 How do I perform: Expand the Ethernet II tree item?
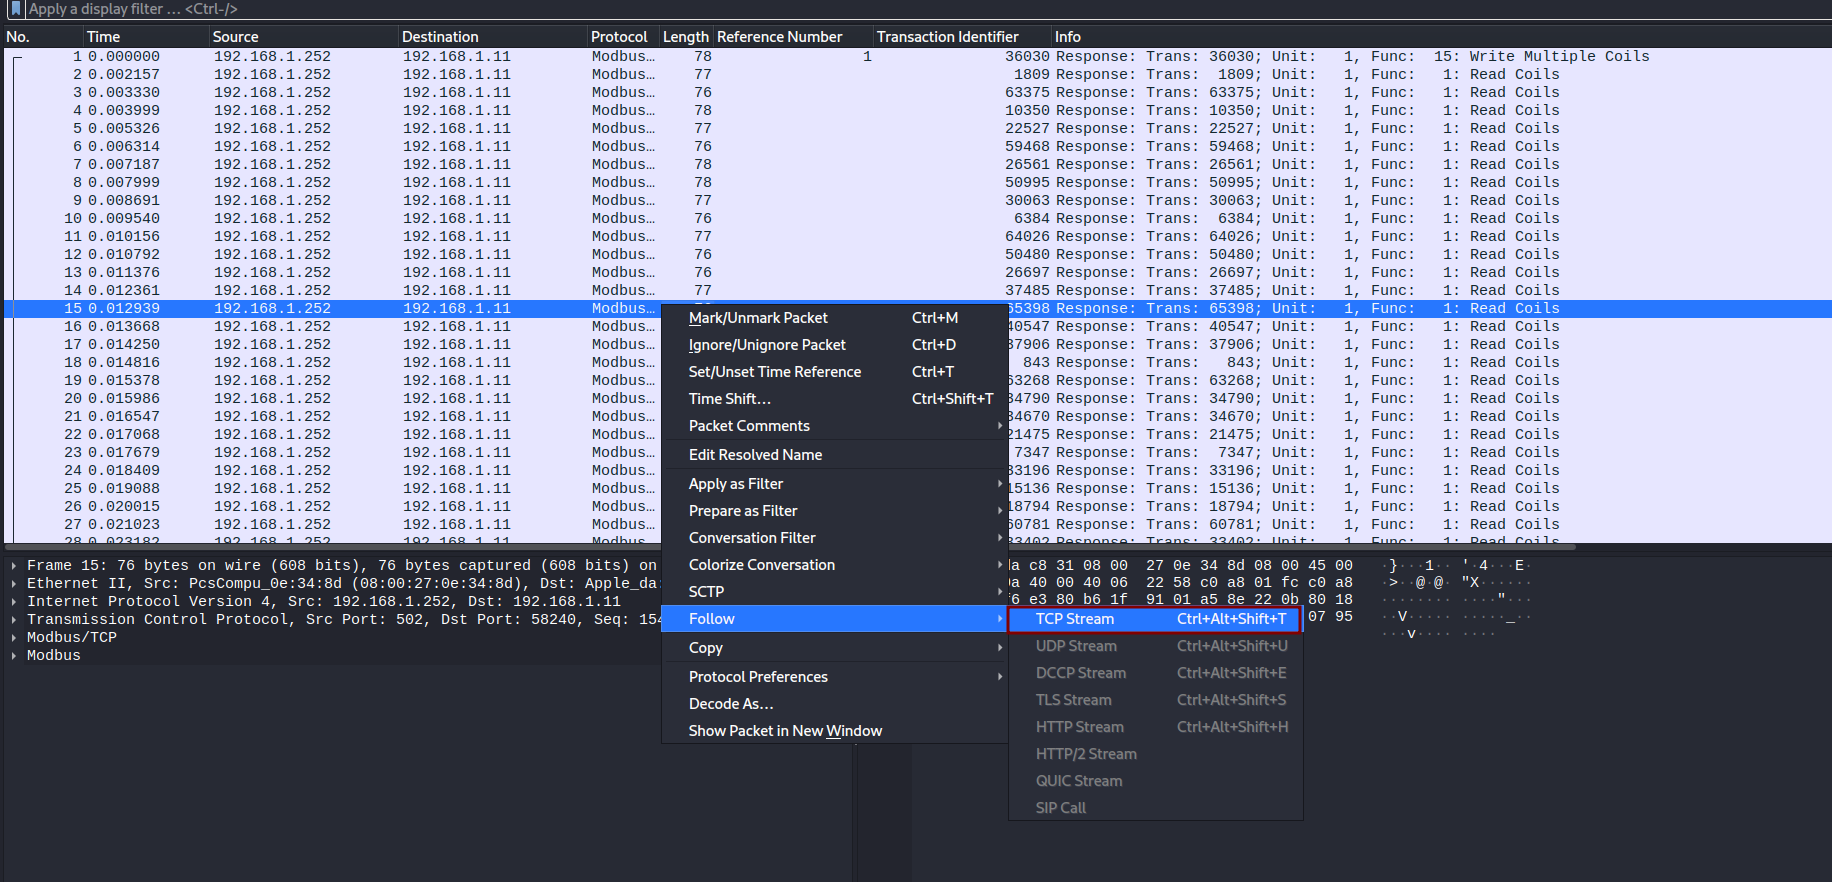[14, 584]
